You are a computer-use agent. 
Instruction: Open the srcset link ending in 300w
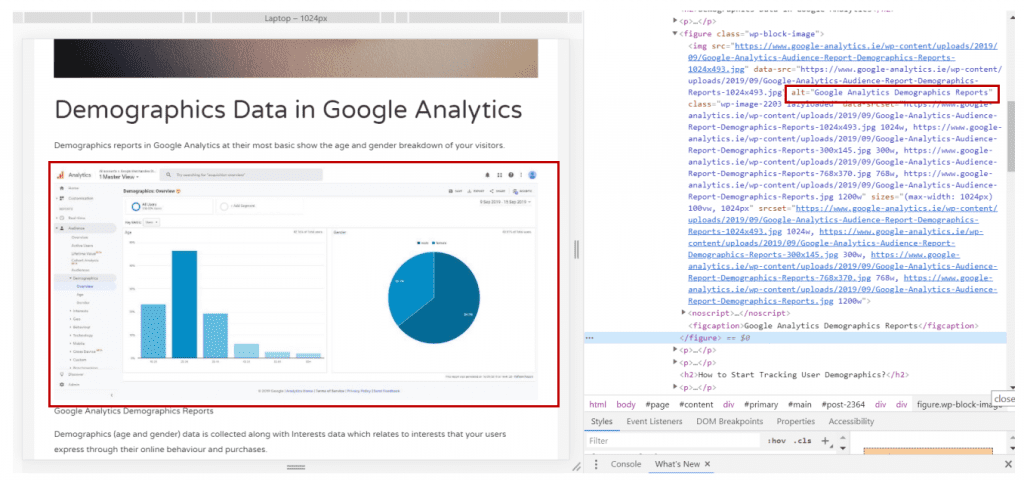coord(836,243)
